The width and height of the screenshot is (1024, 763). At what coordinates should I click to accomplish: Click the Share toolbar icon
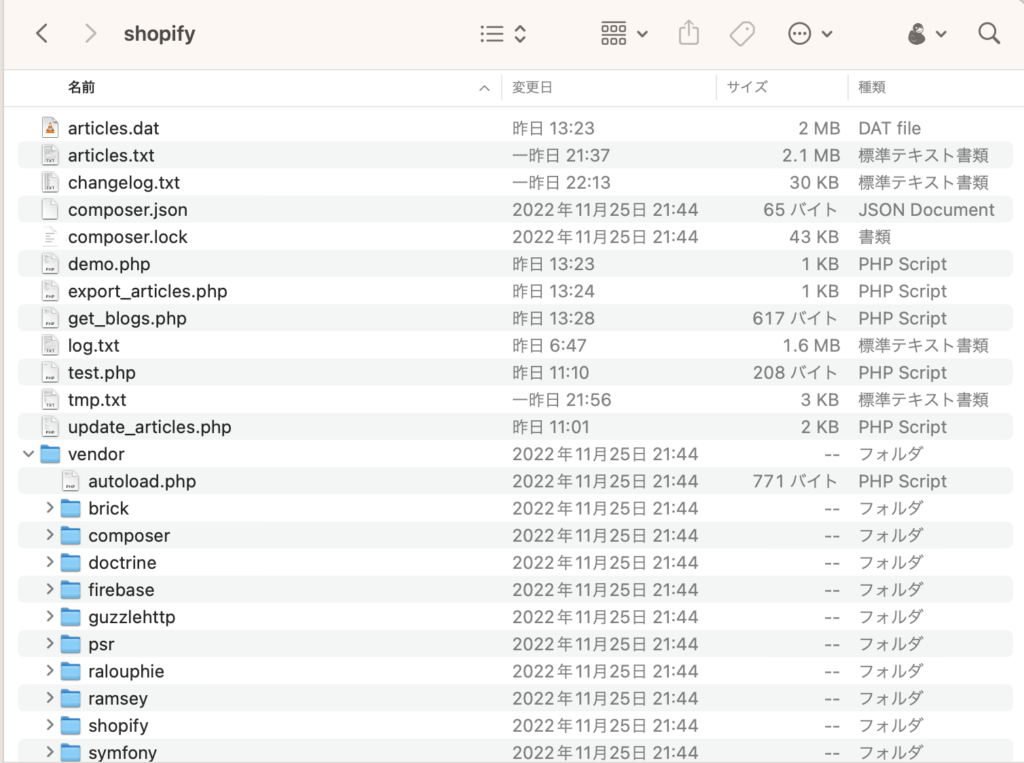(x=688, y=33)
